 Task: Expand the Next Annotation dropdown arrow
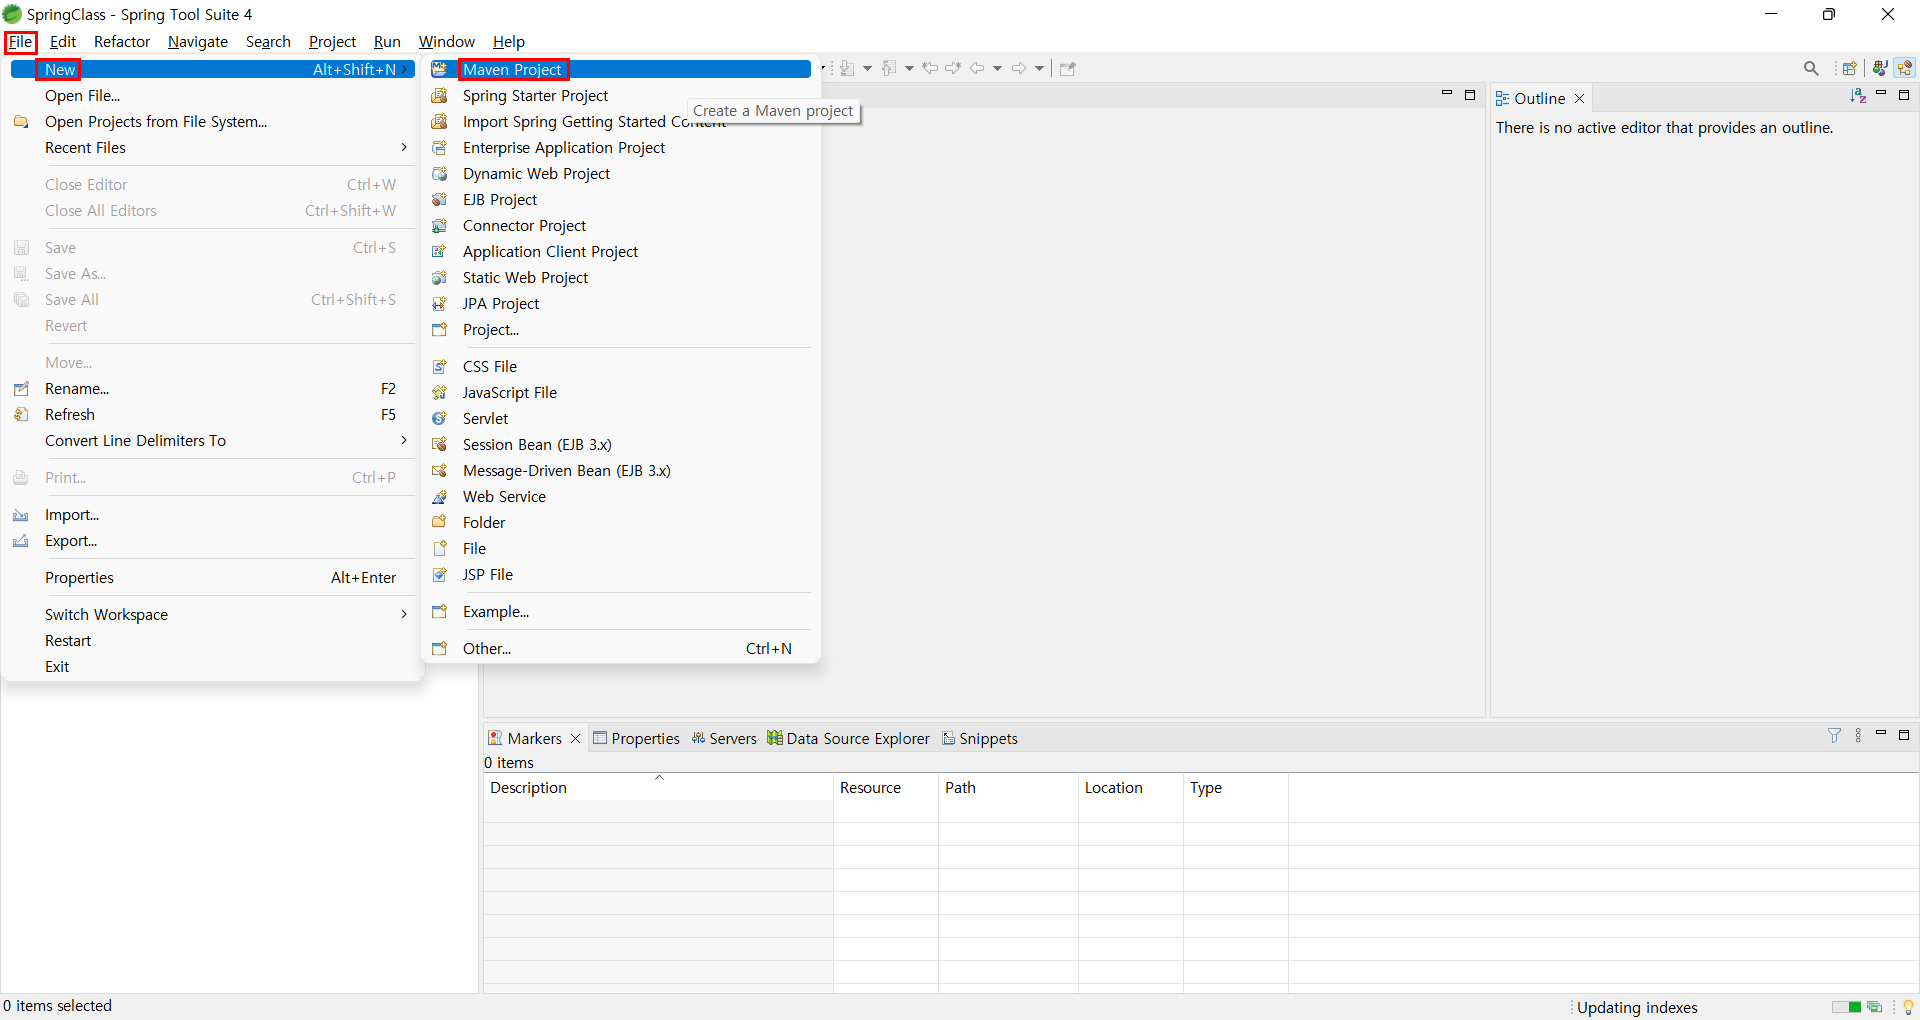point(867,68)
